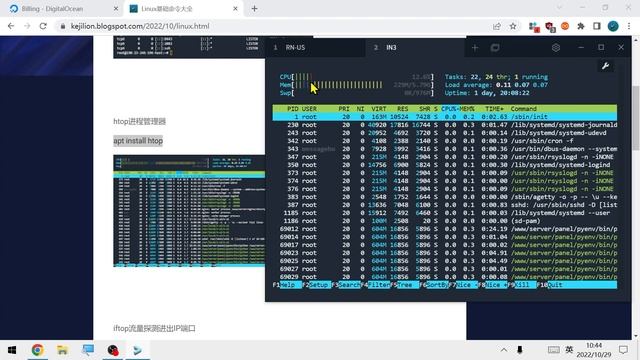Open the clock and date in taskbar
The width and height of the screenshot is (640, 360).
[x=594, y=350]
